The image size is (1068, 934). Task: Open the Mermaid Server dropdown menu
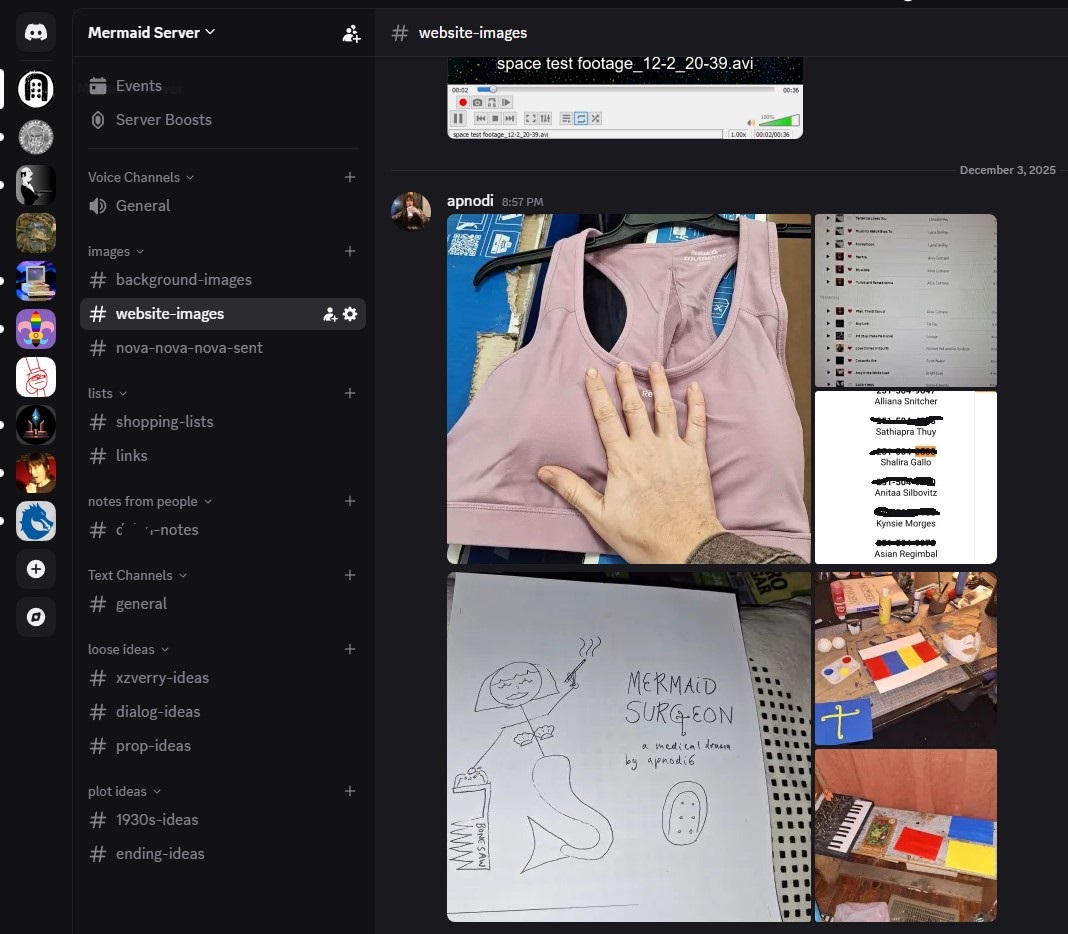pos(152,32)
